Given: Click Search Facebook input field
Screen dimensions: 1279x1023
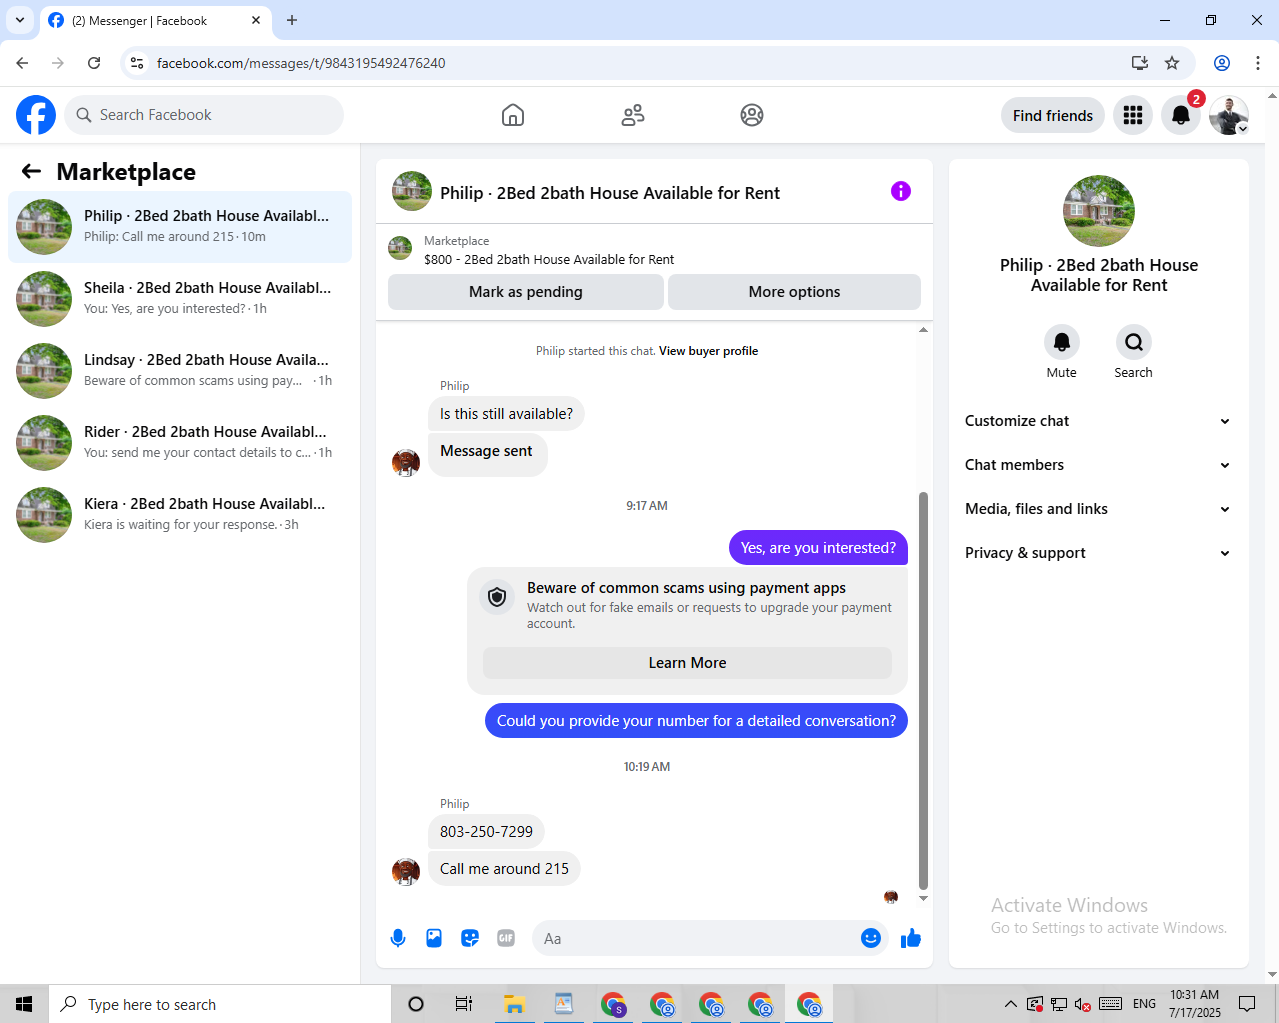Looking at the screenshot, I should (x=204, y=115).
